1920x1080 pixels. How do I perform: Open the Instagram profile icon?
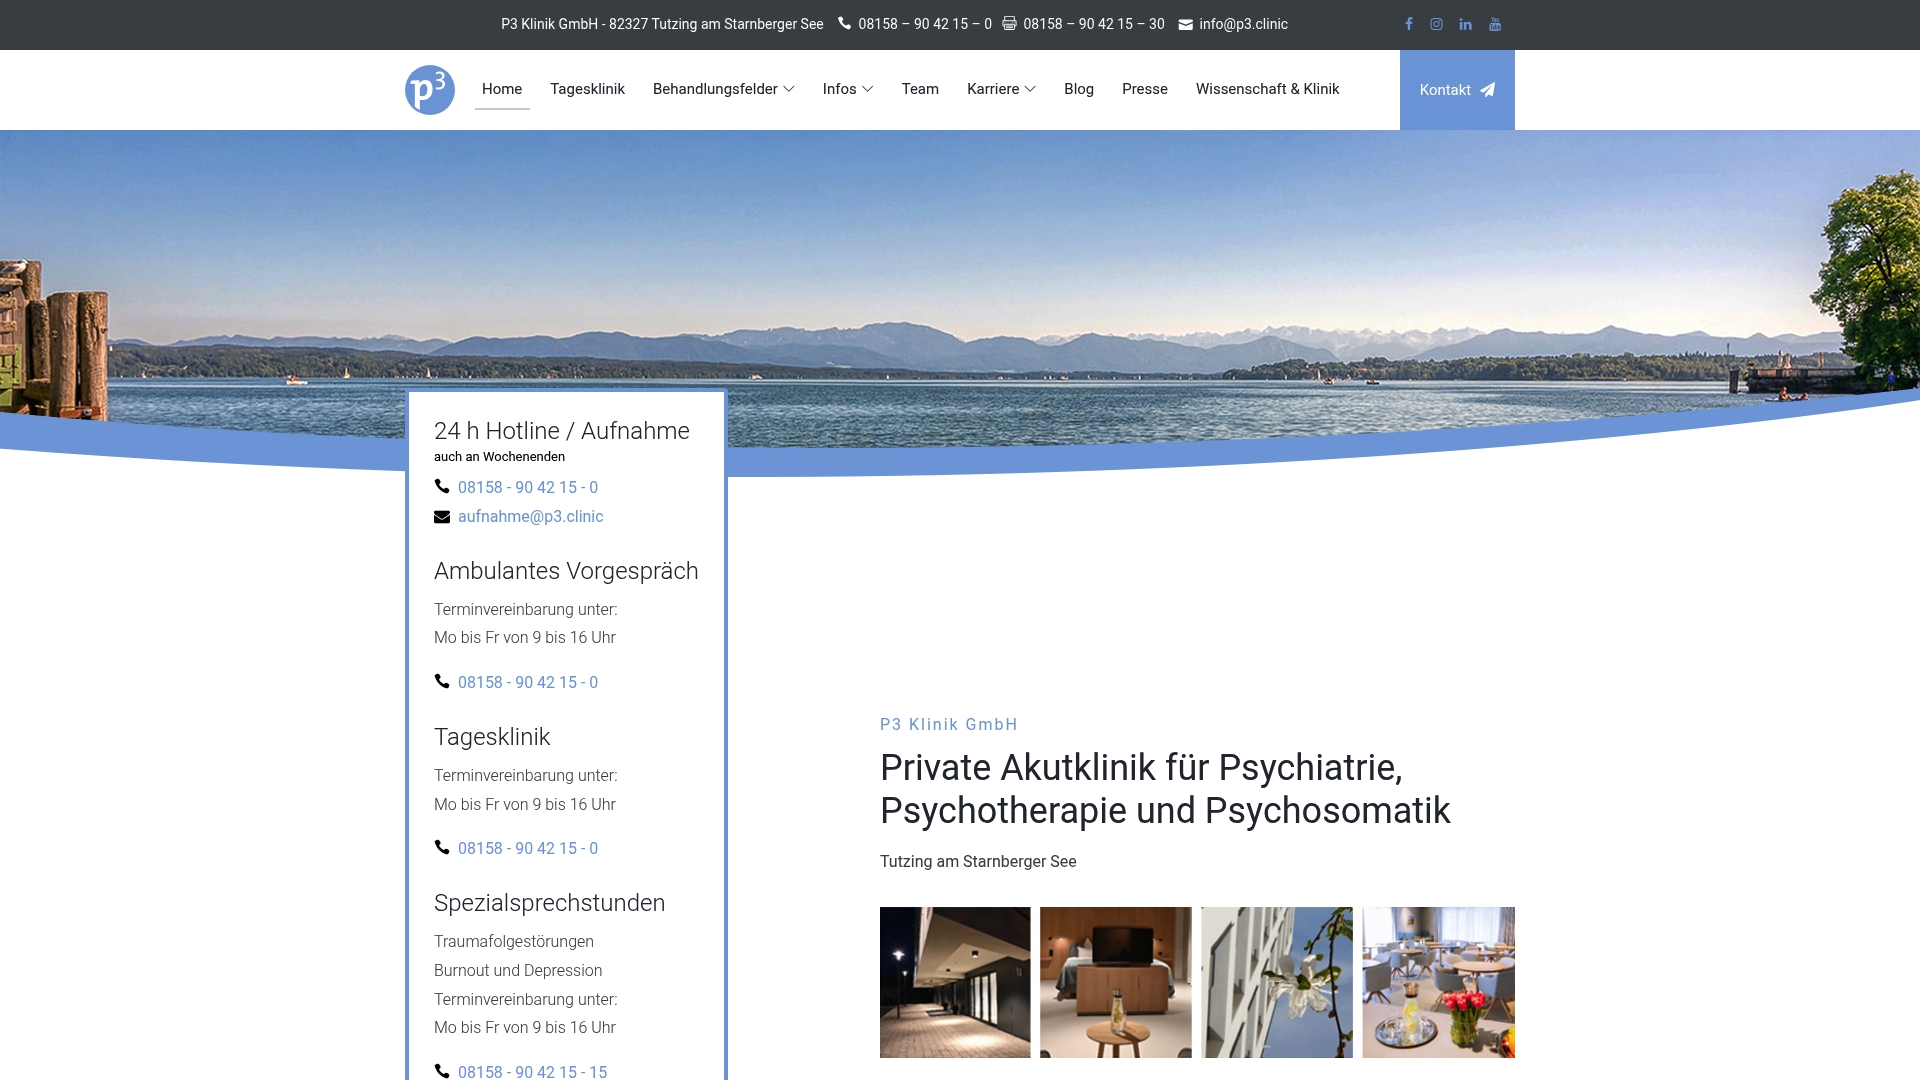[x=1436, y=24]
